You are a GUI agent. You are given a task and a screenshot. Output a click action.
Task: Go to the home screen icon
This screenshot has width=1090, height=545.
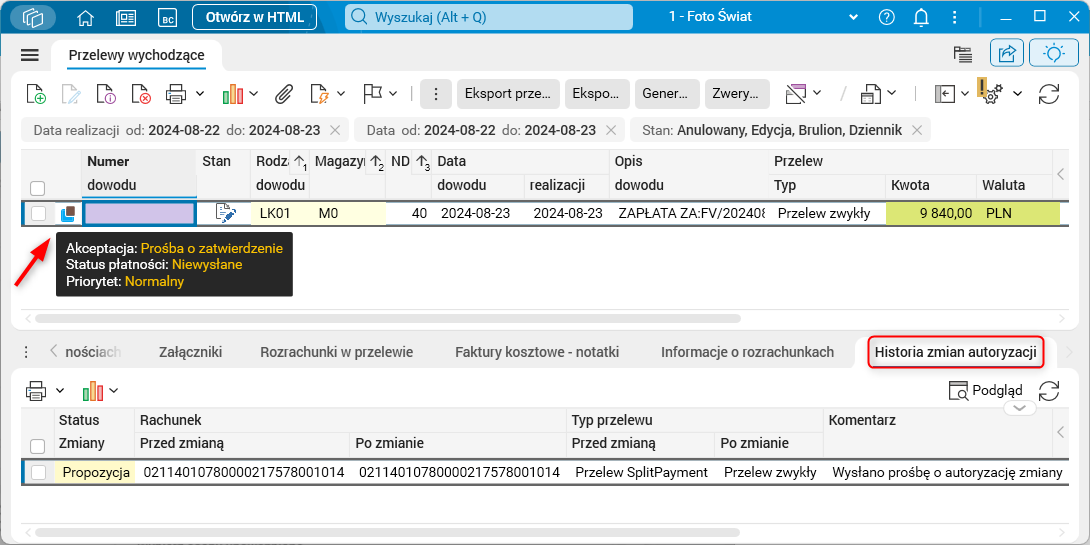pos(85,17)
